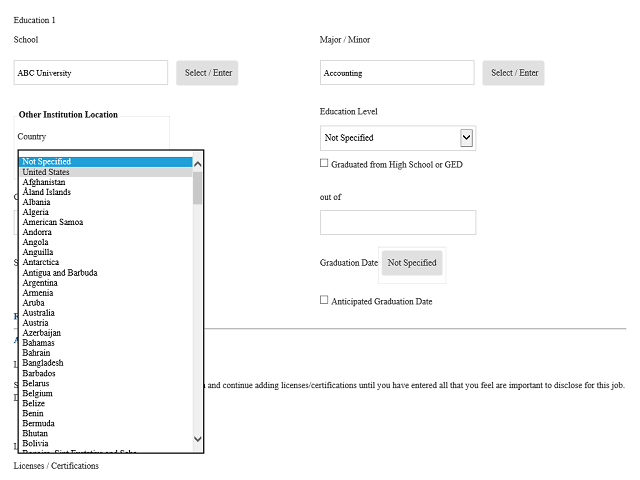Choose Åland Islands from the country list

[x=106, y=192]
